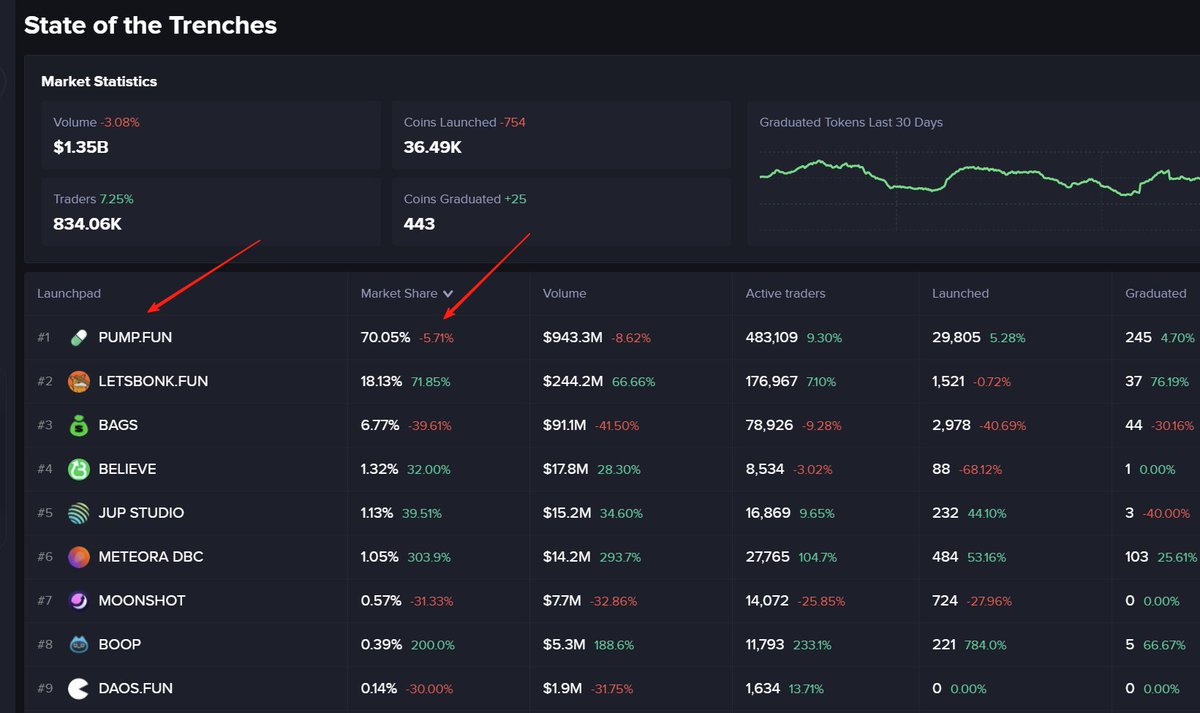The image size is (1200, 713).
Task: Open the LETSBONK.FUN launchpad row
Action: click(x=612, y=382)
